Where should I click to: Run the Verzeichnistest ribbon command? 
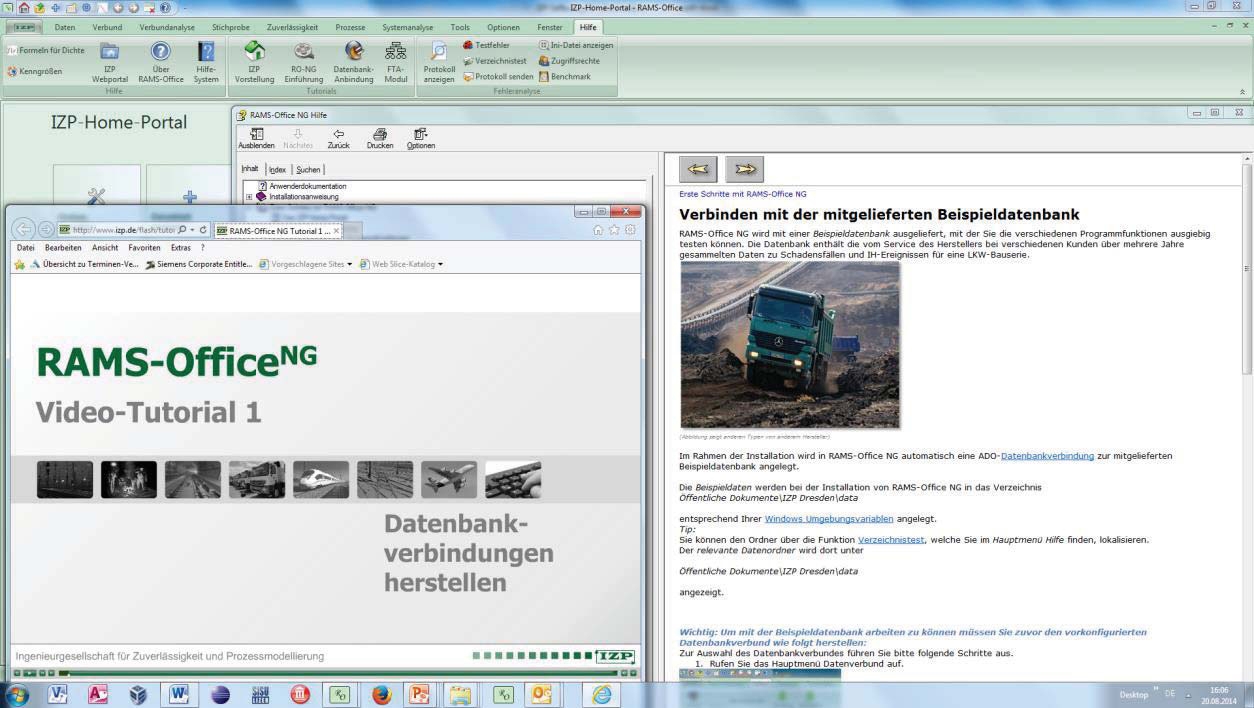coord(494,61)
